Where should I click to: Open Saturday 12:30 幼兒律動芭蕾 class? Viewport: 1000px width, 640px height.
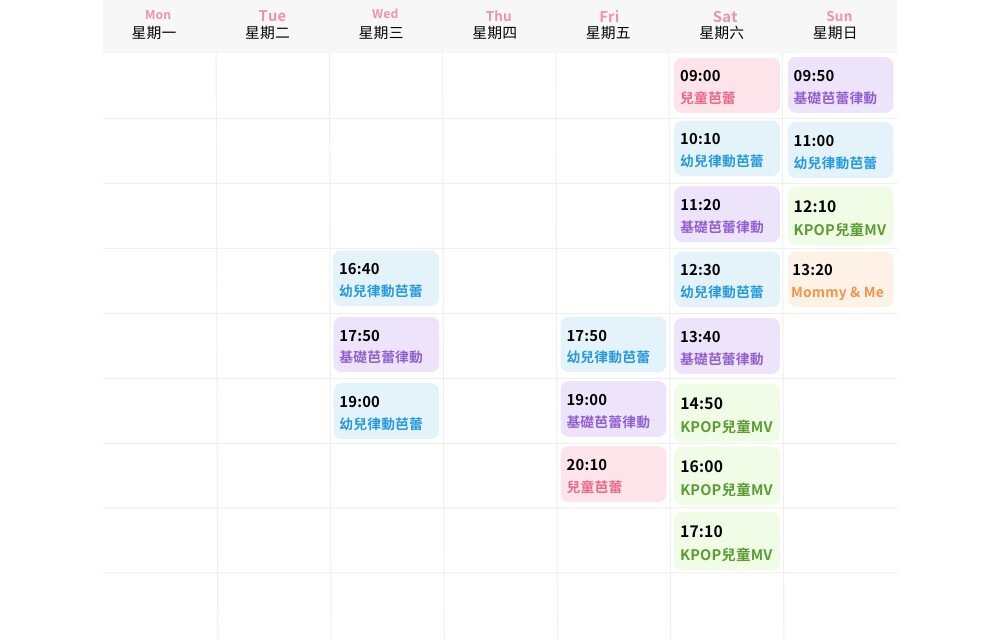click(727, 280)
